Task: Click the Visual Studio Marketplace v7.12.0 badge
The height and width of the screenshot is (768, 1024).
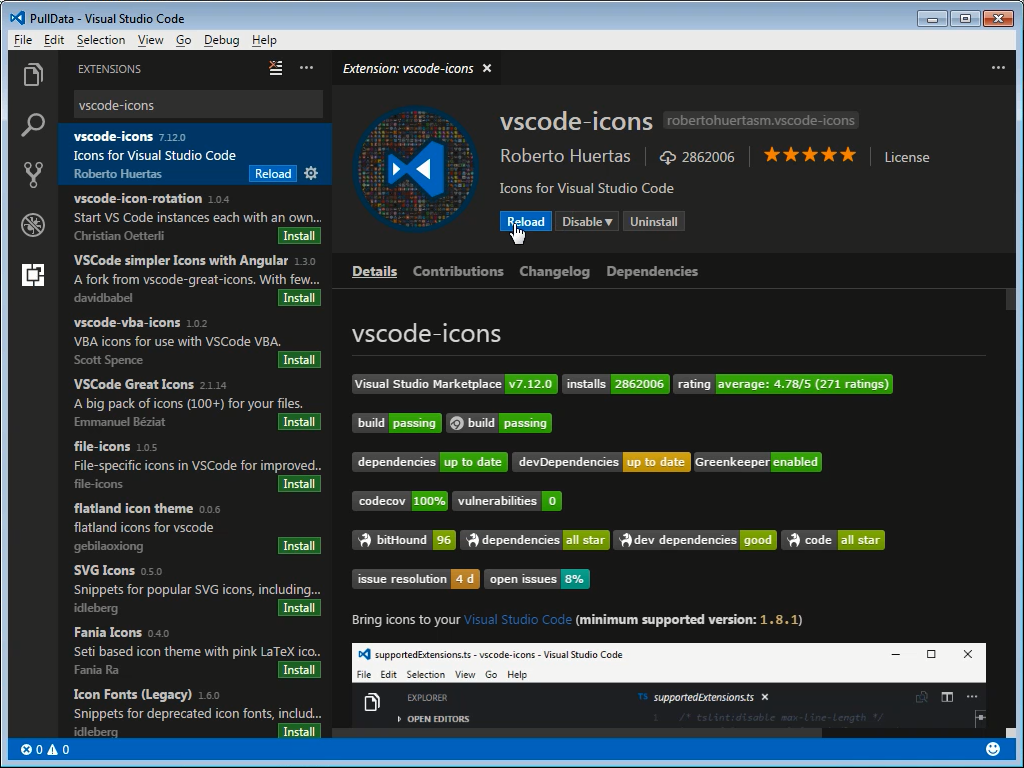Action: point(455,384)
